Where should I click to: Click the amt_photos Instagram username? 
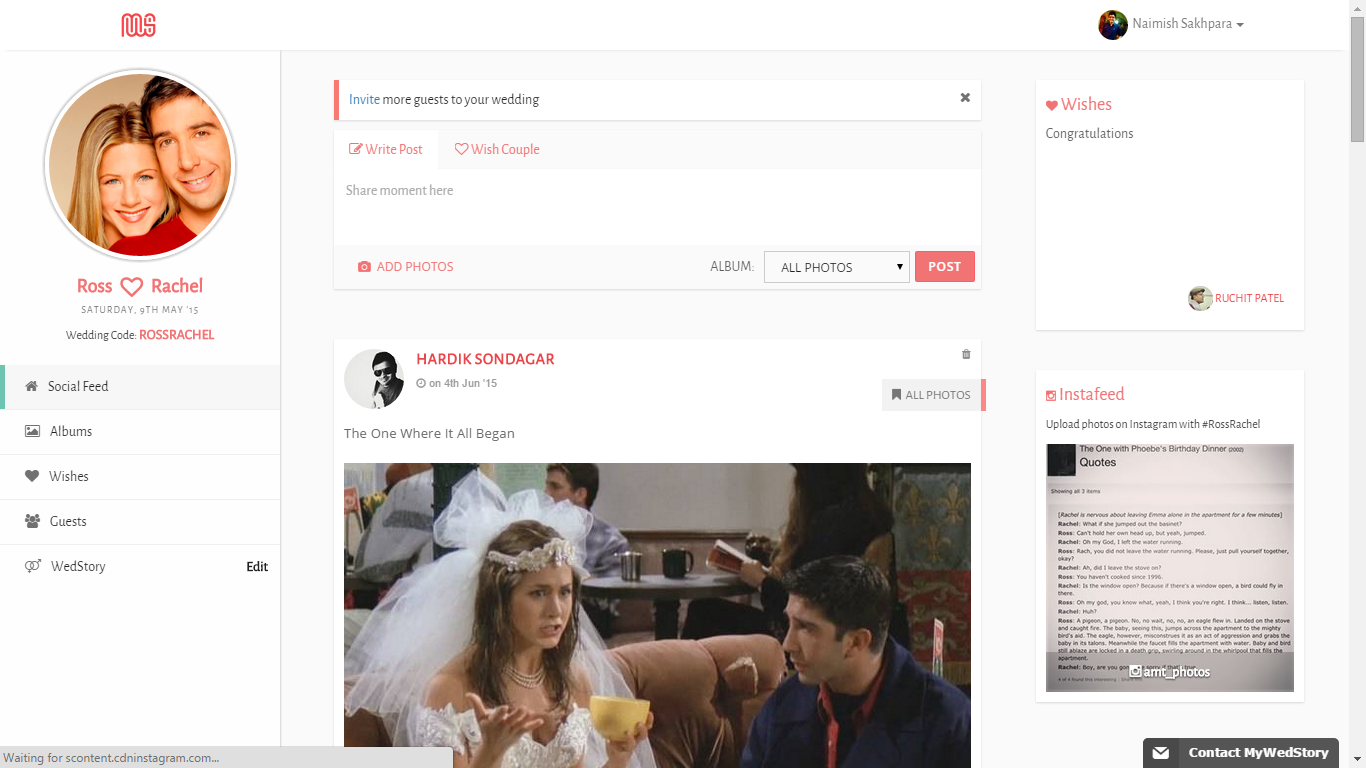click(x=1177, y=672)
